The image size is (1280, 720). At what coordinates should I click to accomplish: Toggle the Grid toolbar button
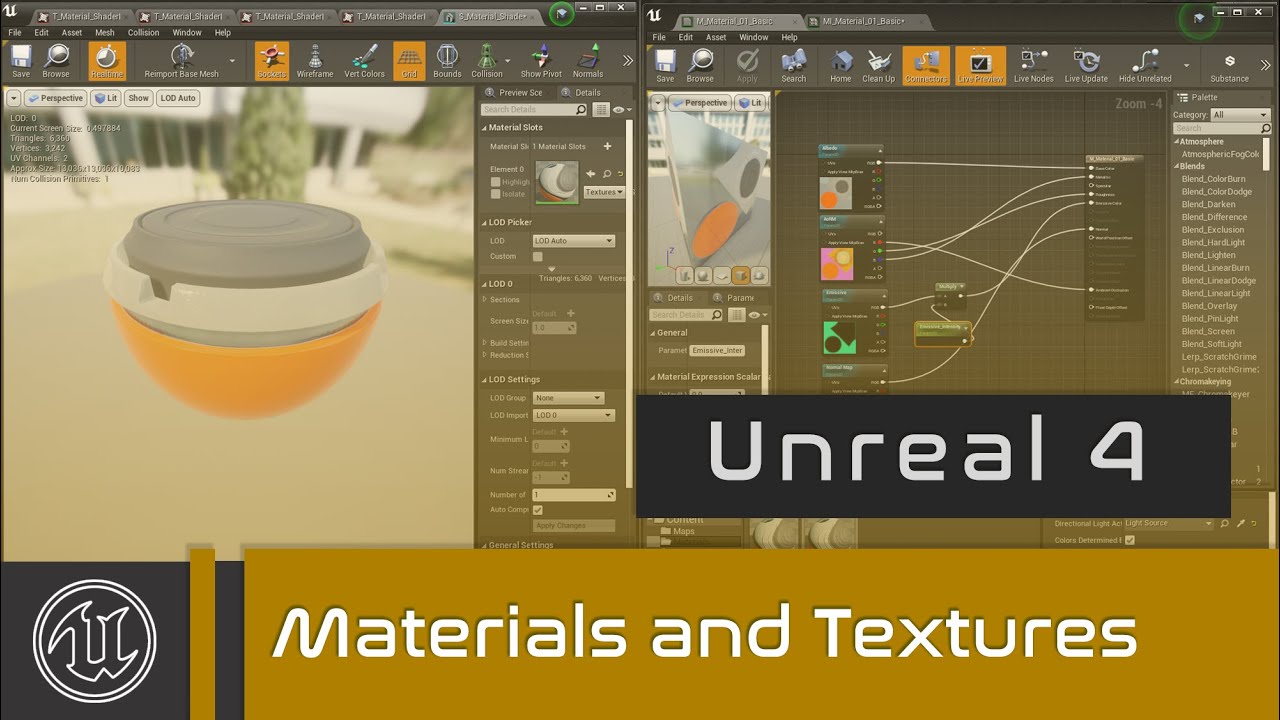[409, 61]
